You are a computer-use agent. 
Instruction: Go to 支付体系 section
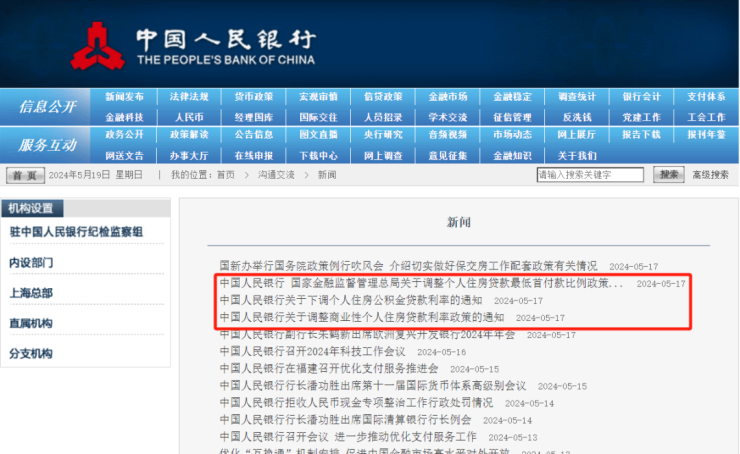[706, 97]
